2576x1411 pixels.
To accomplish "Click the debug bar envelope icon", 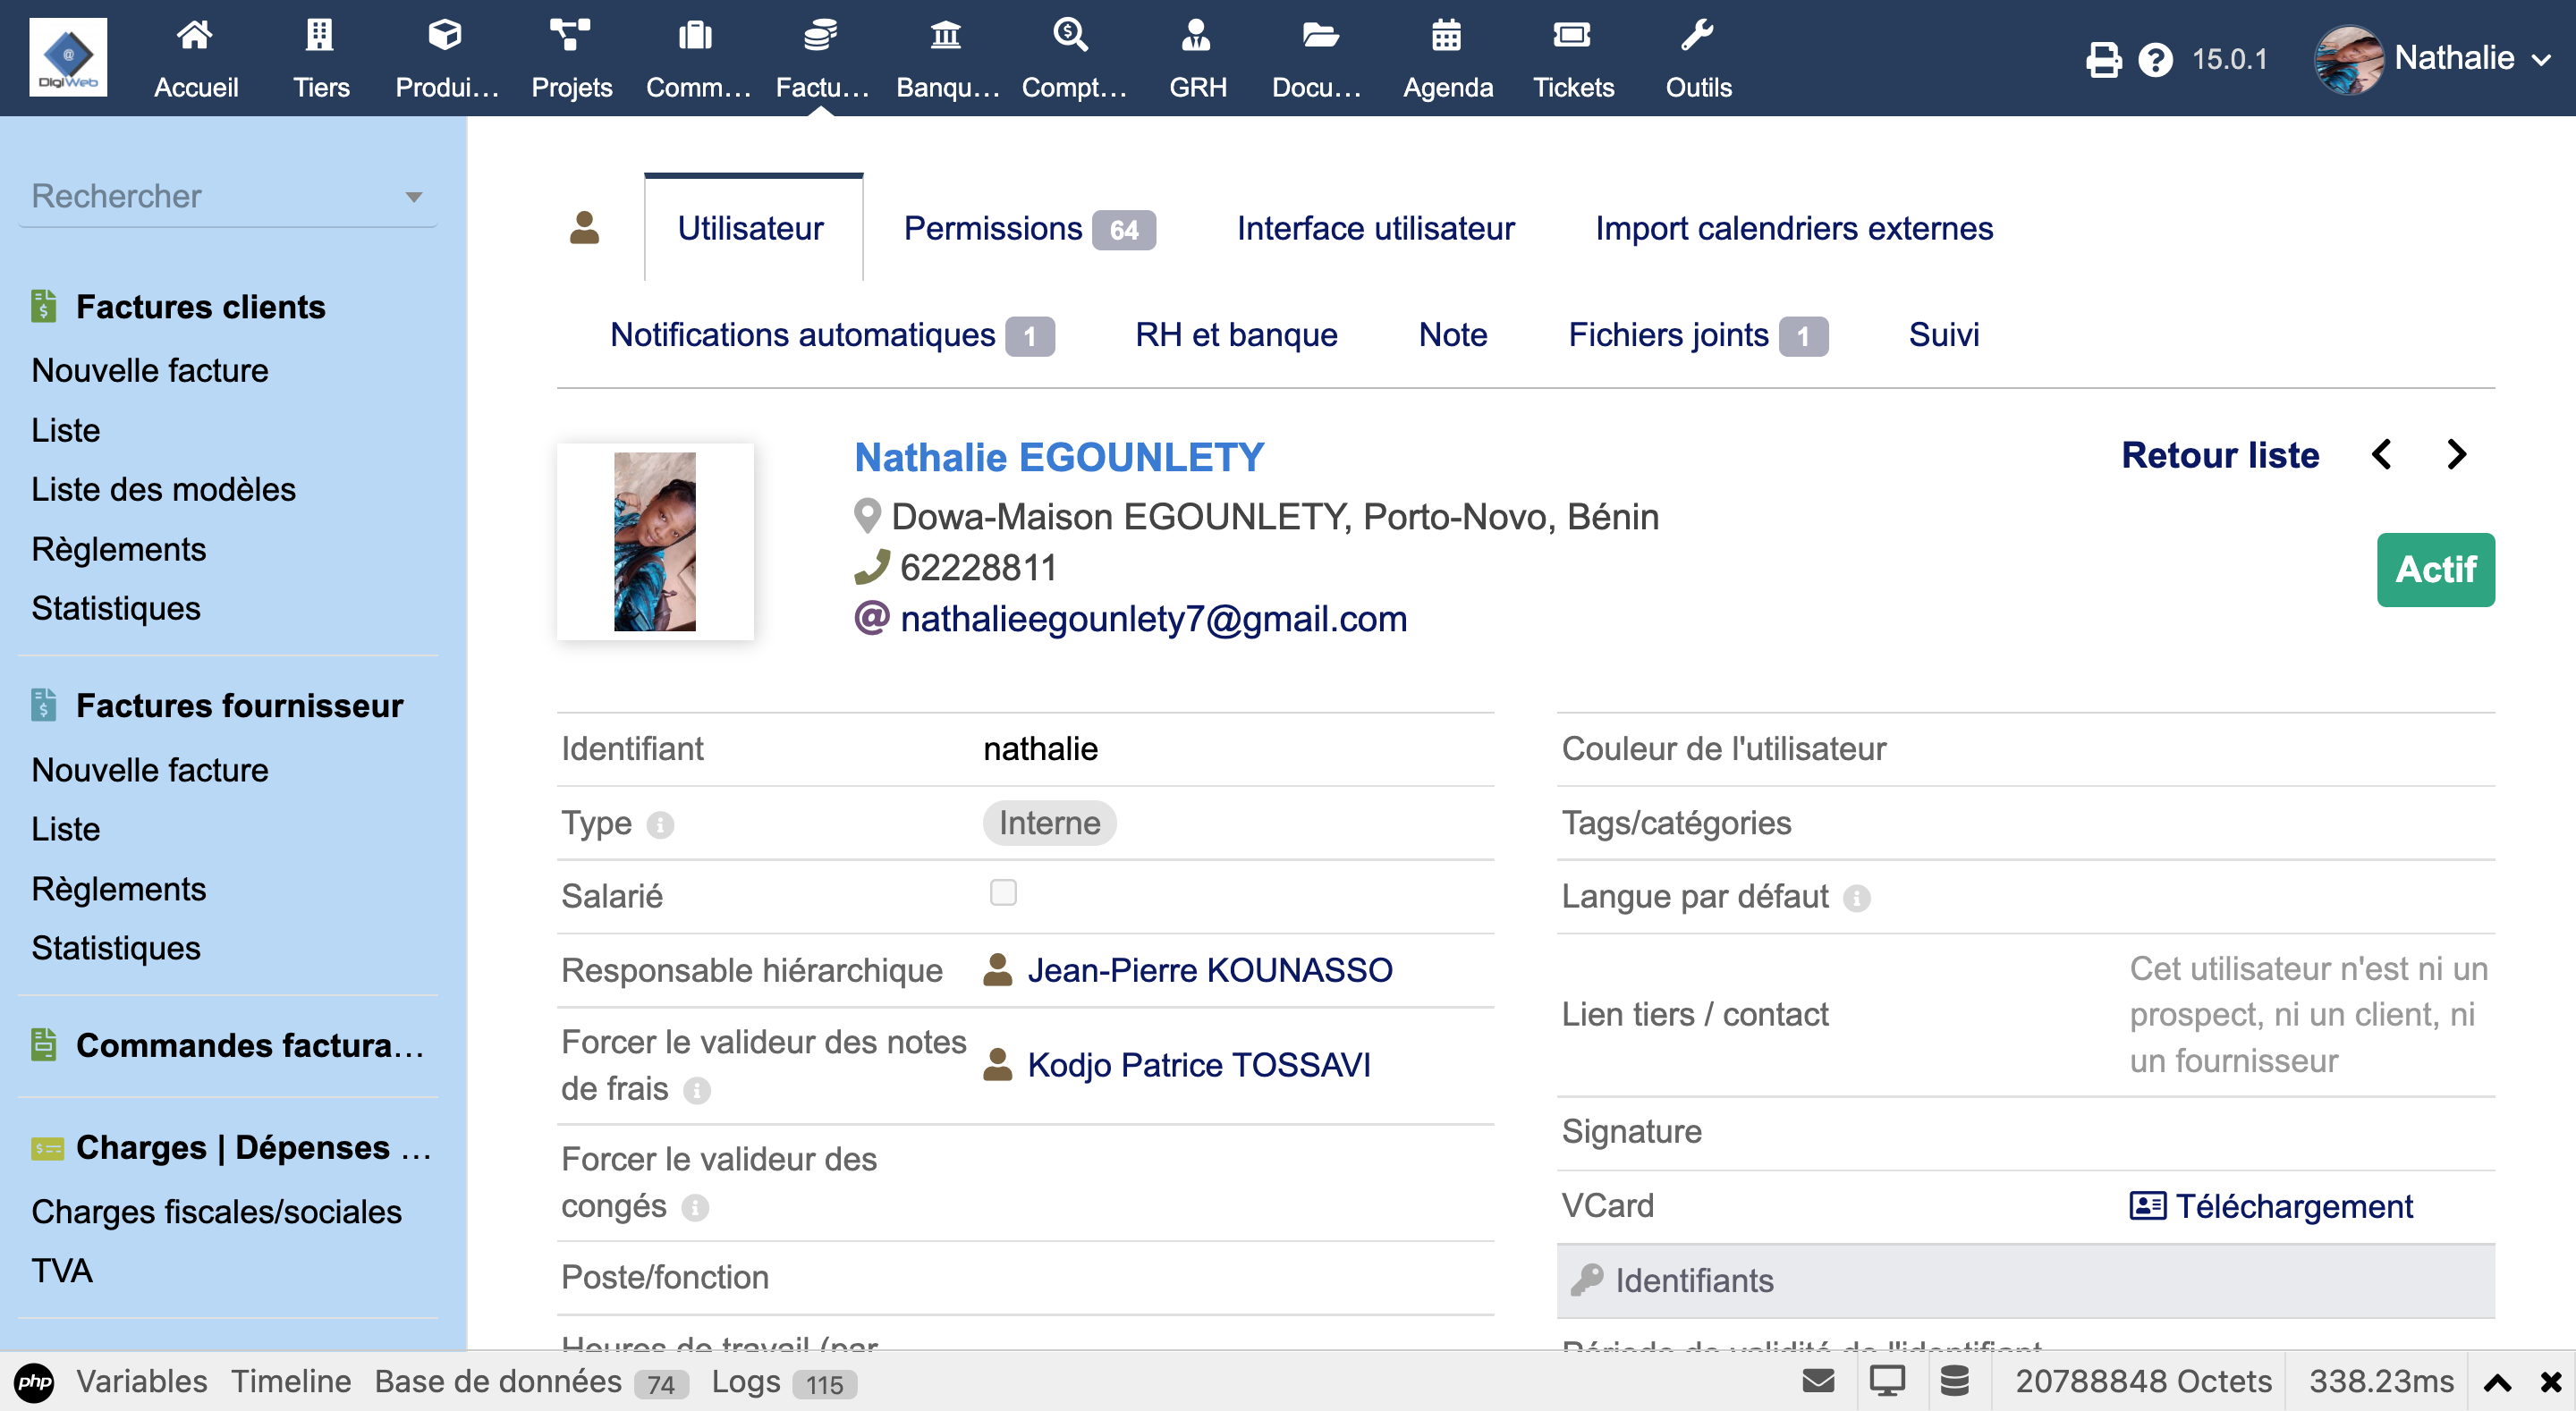I will (x=1818, y=1381).
